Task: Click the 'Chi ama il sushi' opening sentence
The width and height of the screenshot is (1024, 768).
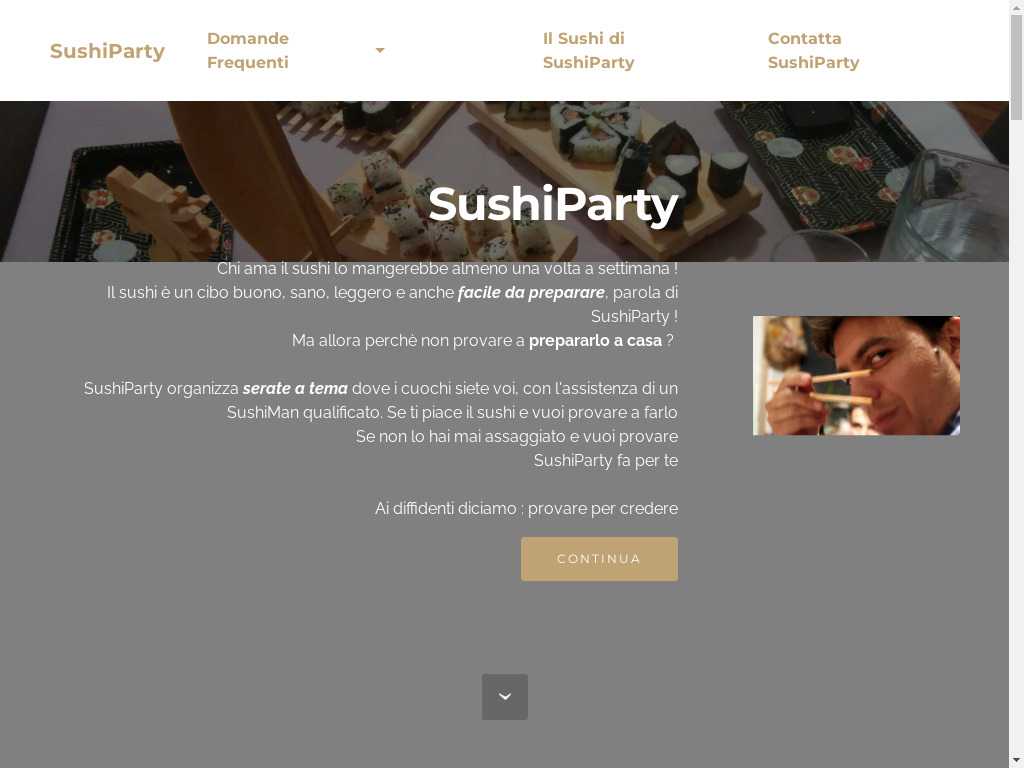Action: [447, 268]
